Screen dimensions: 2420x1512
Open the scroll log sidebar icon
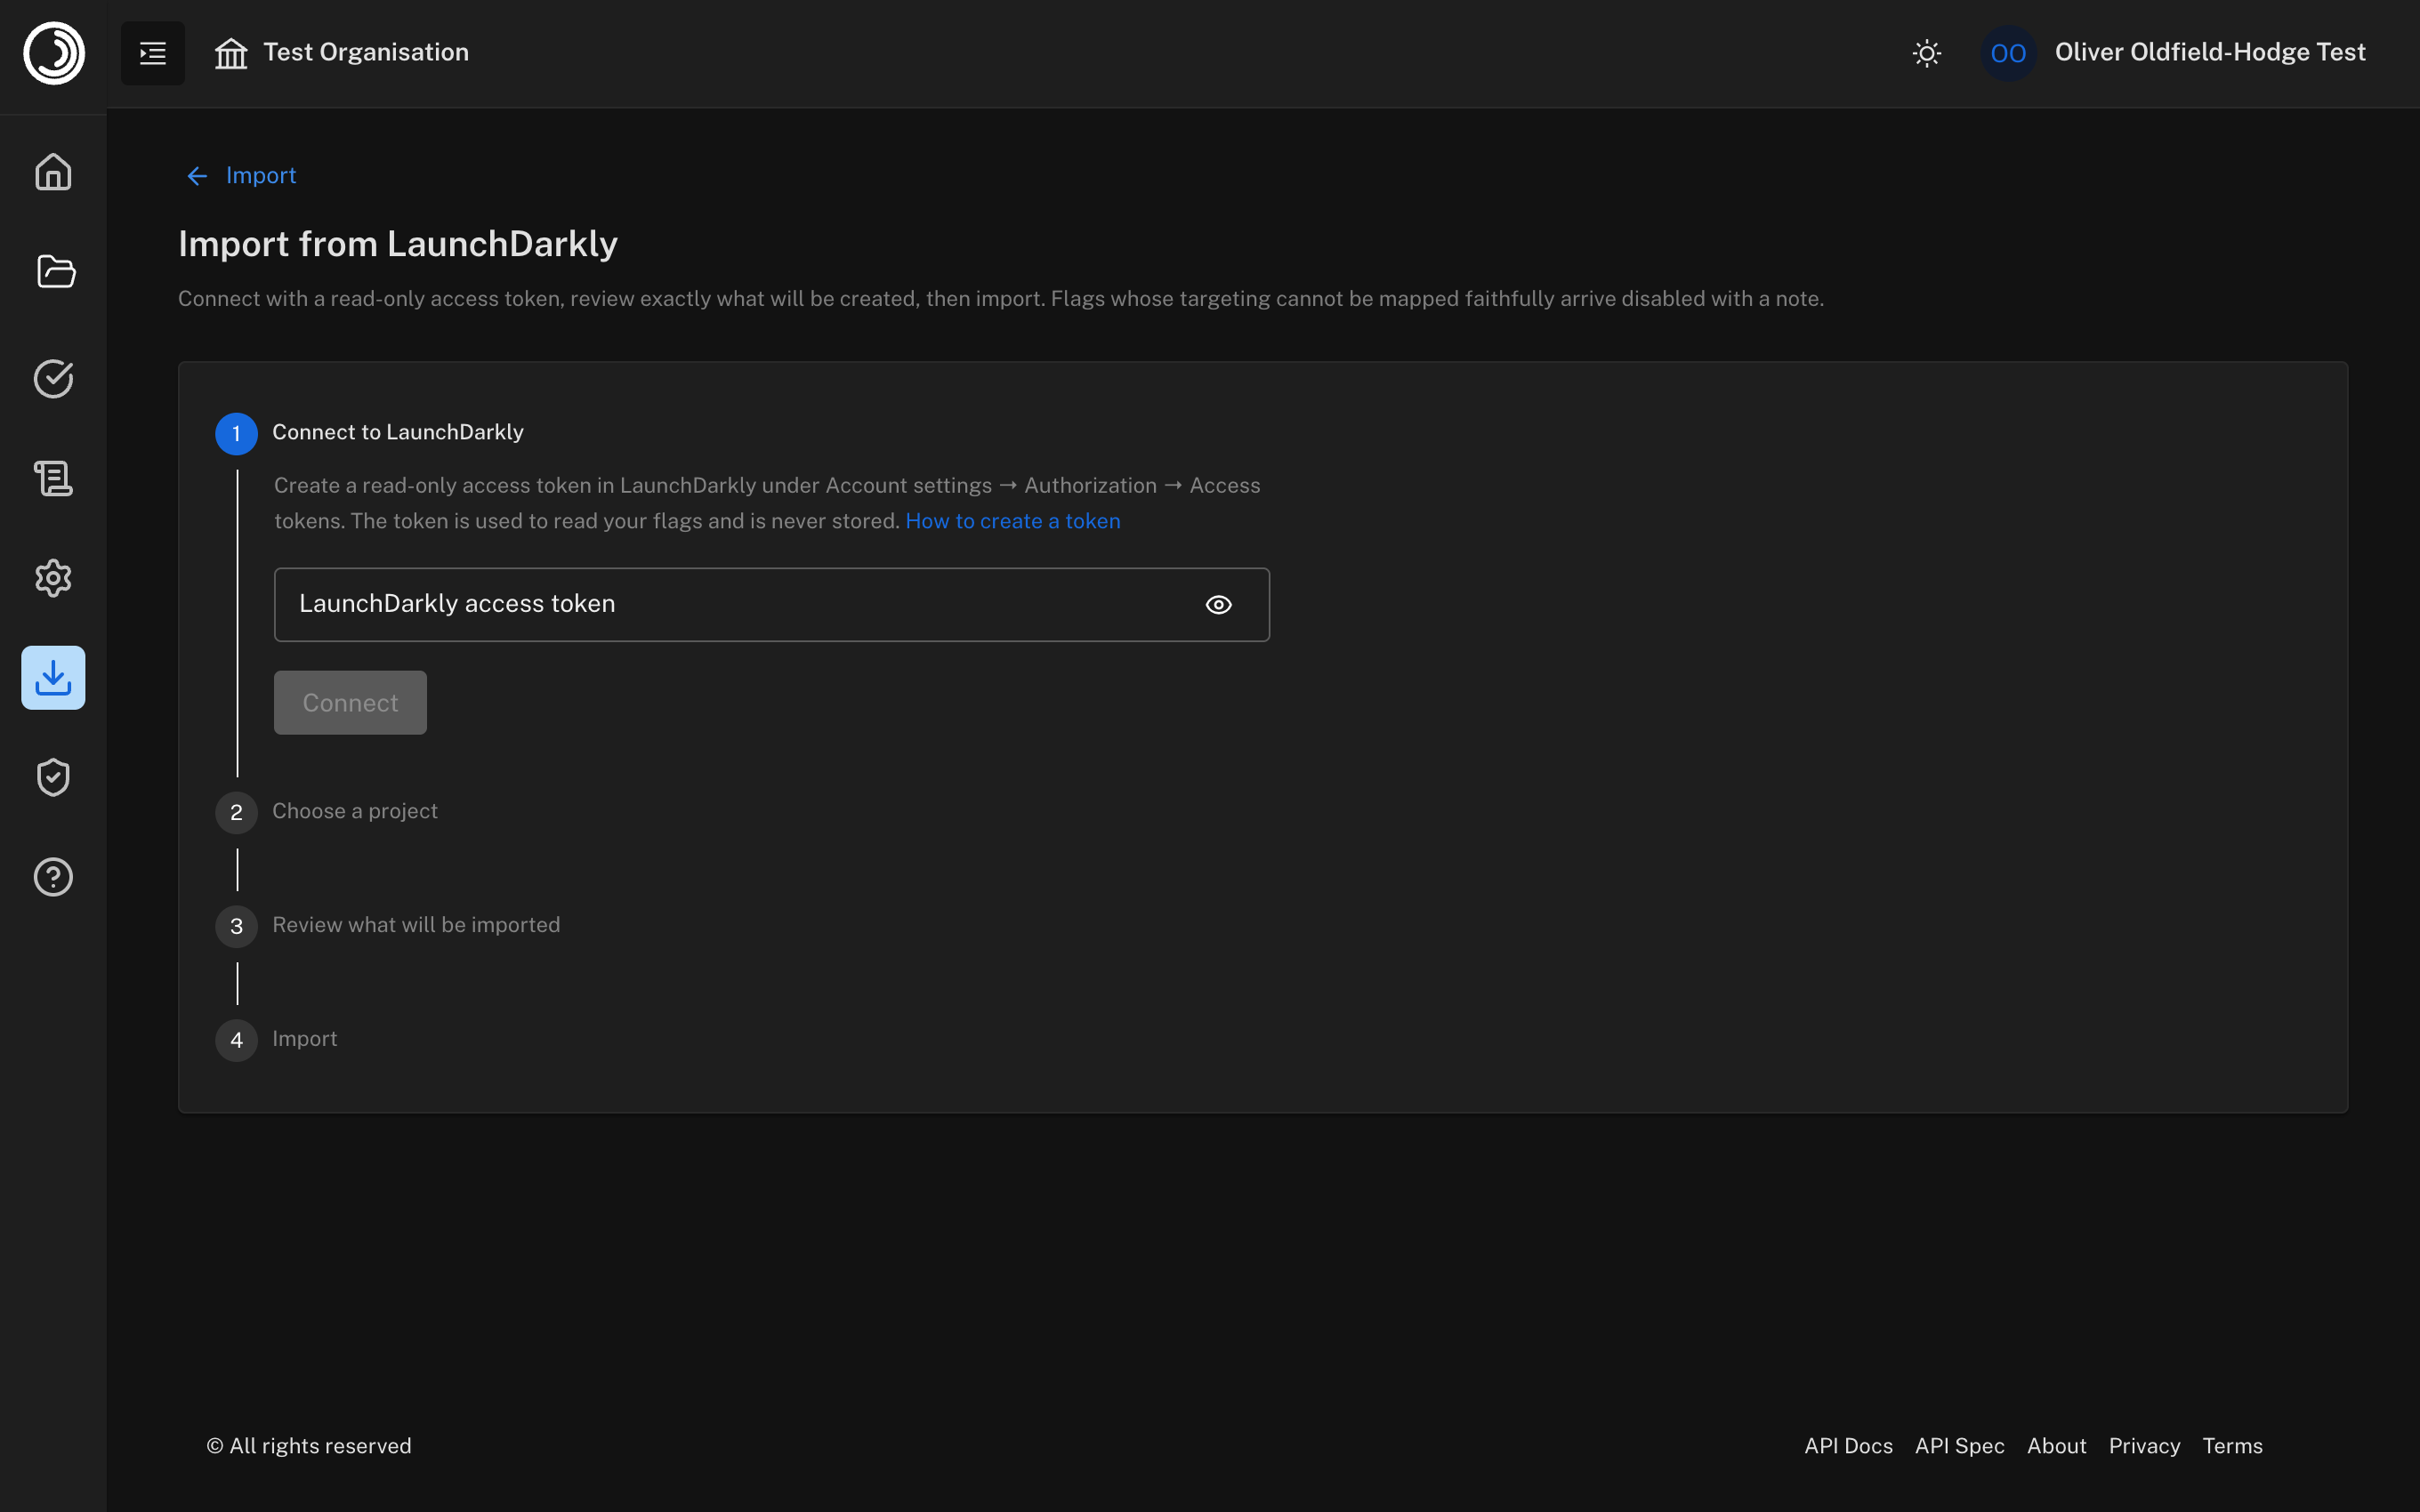click(54, 478)
